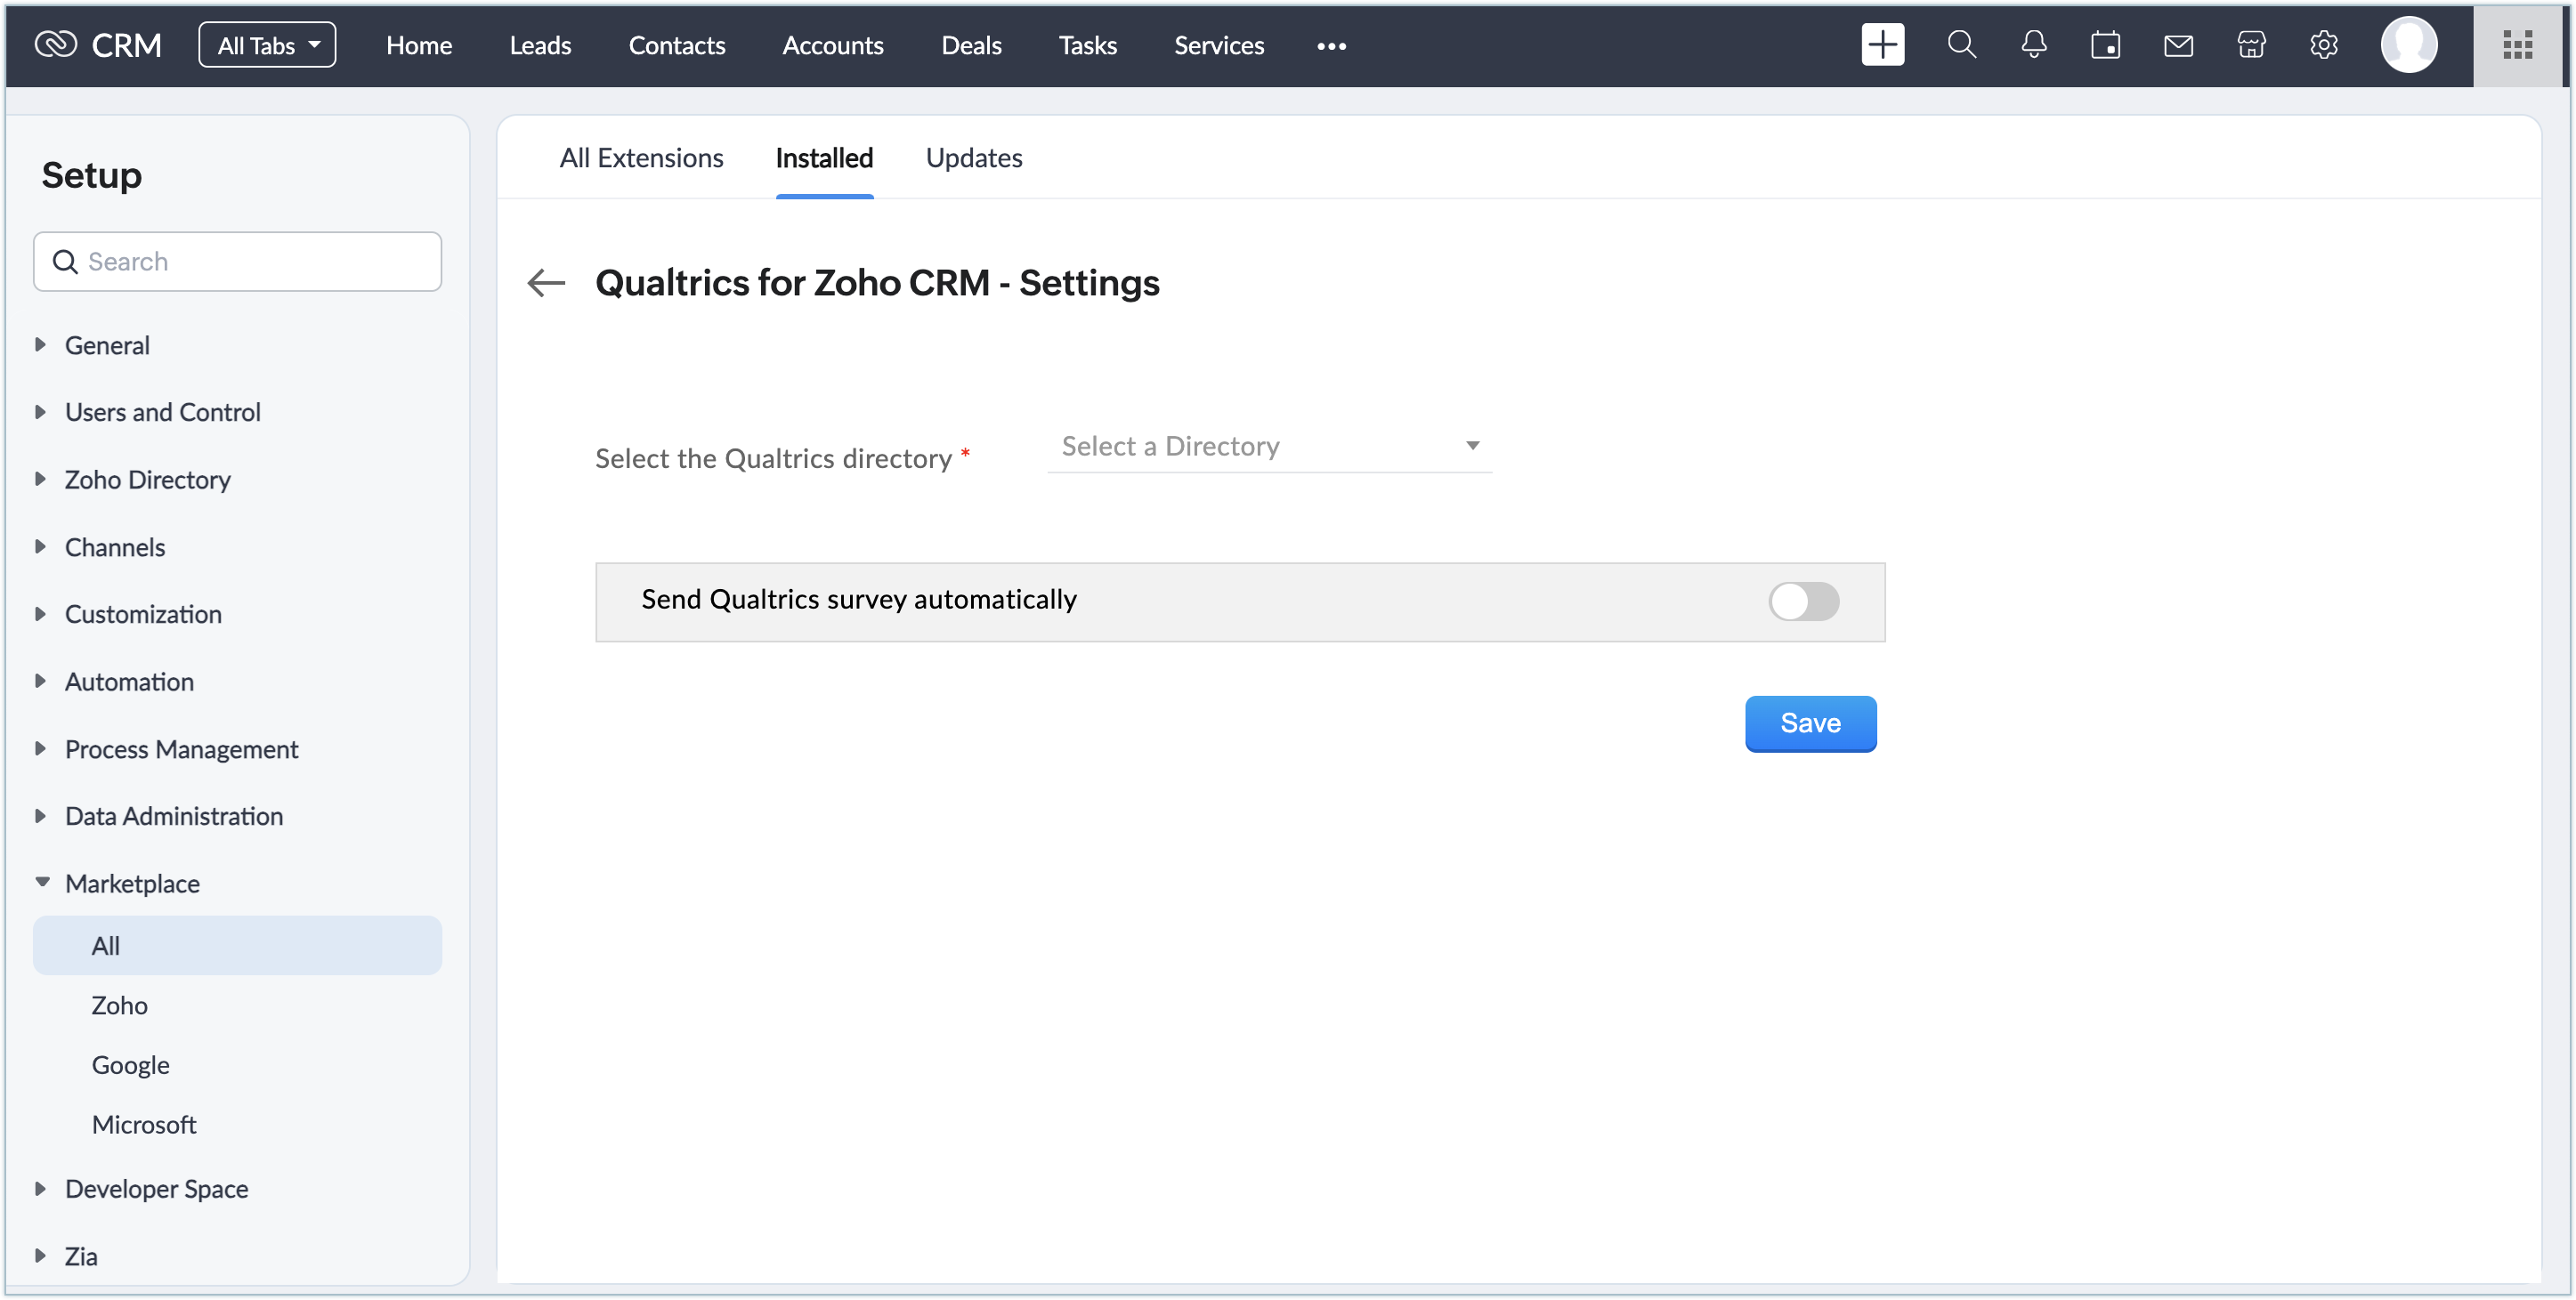Enable Send Qualtrics survey automatically toggle

click(1803, 601)
